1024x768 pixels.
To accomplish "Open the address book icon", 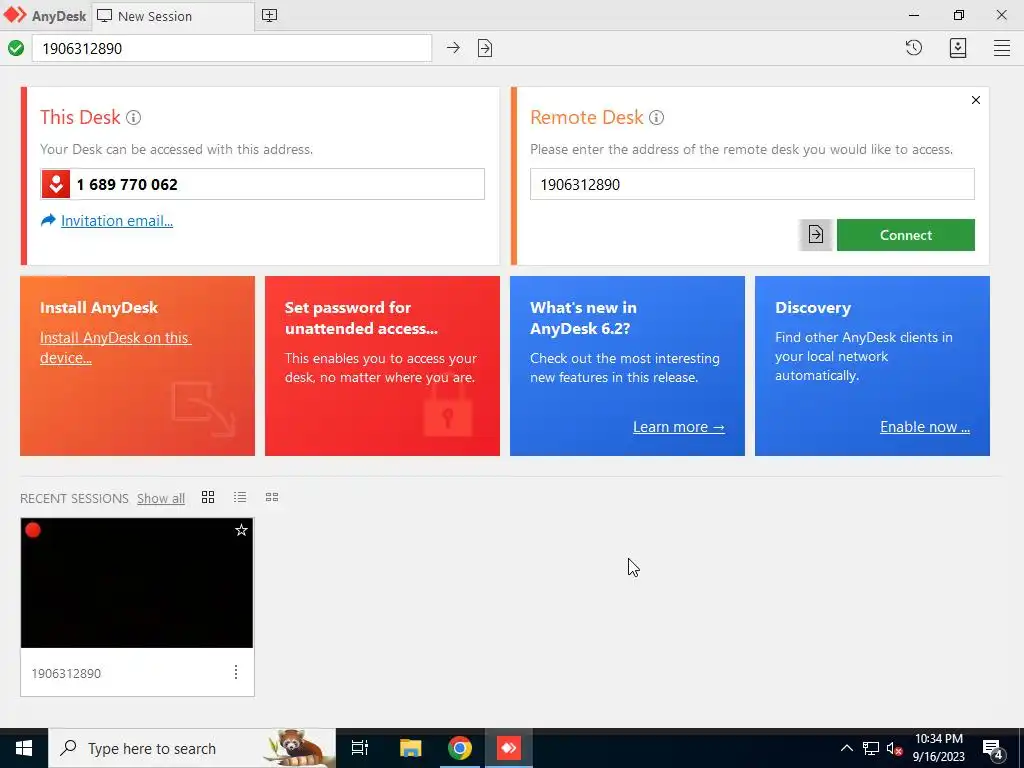I will (957, 48).
